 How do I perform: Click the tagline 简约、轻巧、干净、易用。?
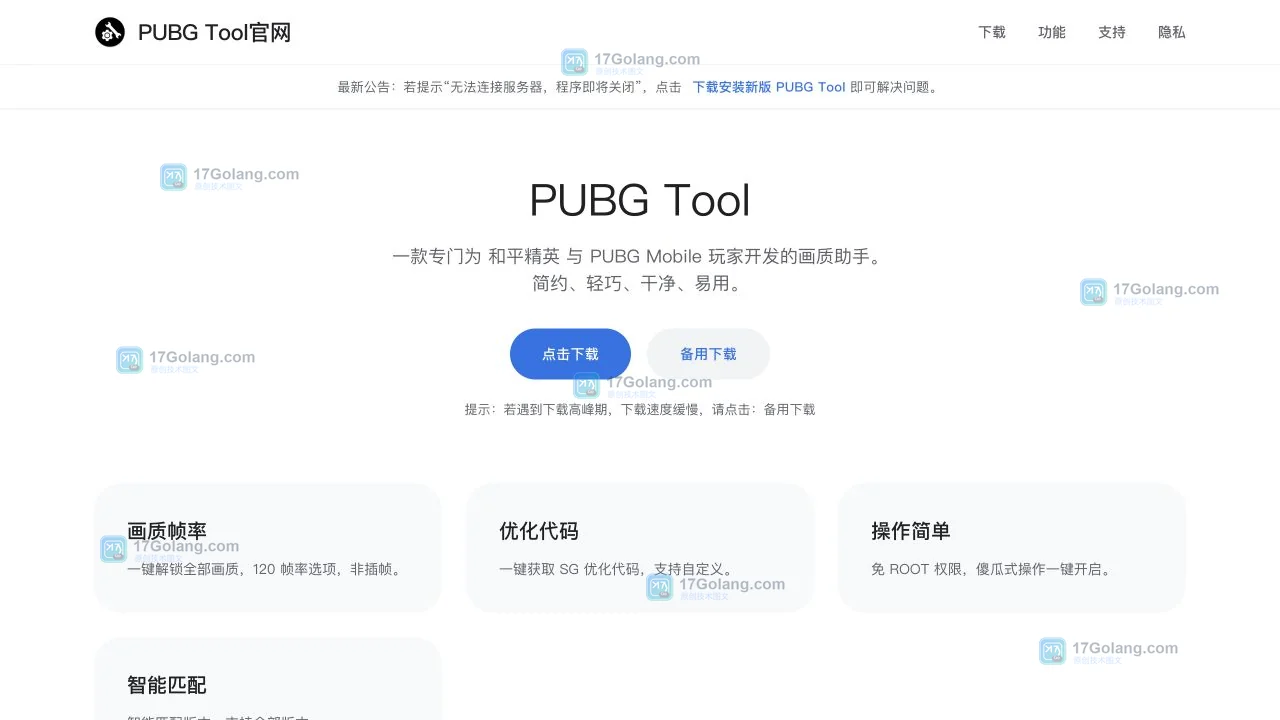click(640, 283)
